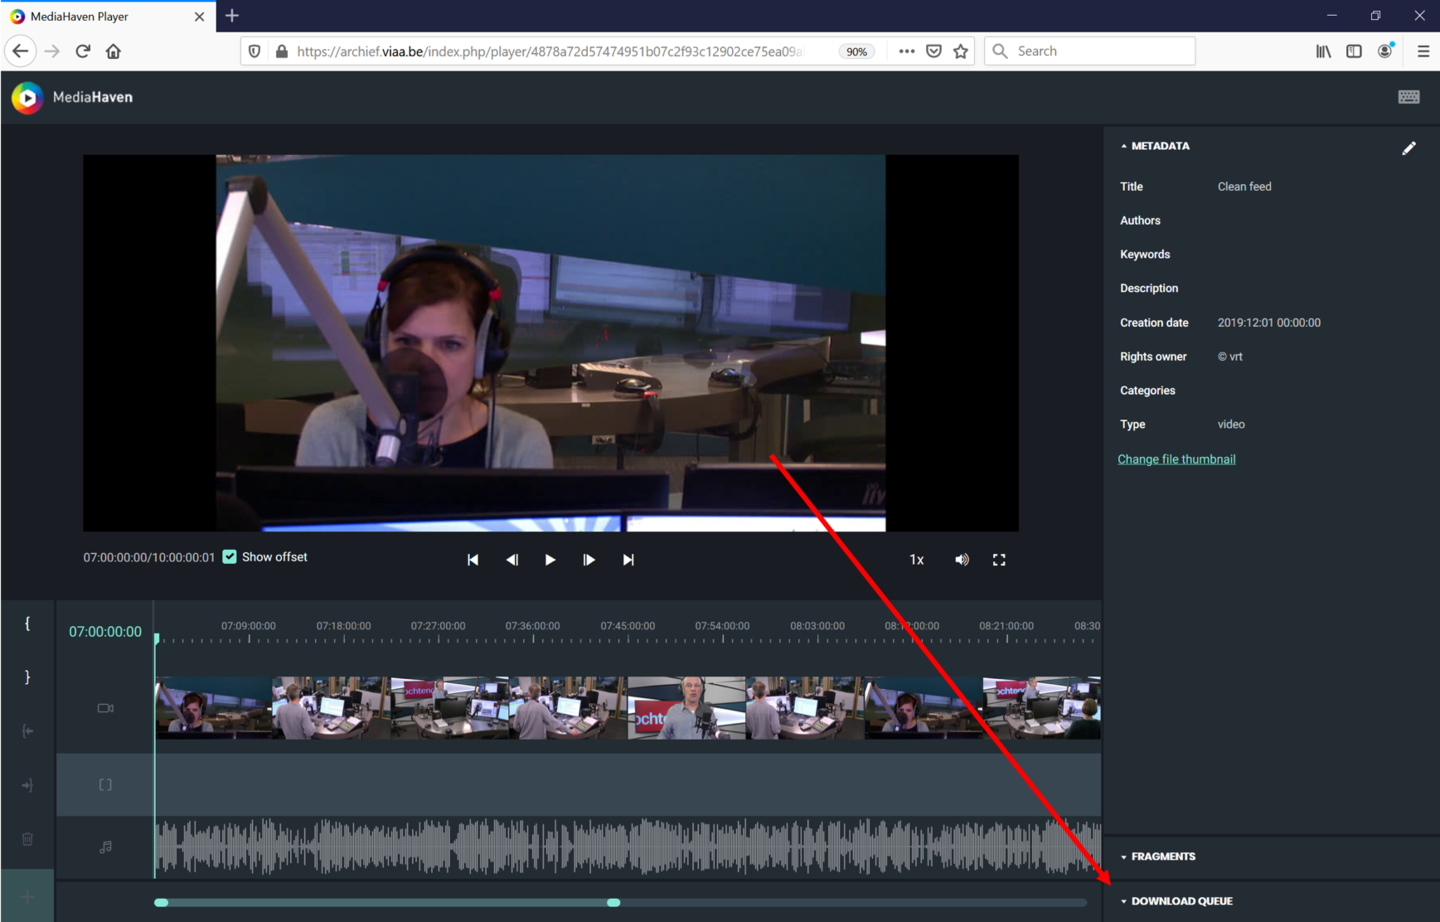The width and height of the screenshot is (1440, 922).
Task: Open the page actions three-dot menu
Action: (x=906, y=51)
